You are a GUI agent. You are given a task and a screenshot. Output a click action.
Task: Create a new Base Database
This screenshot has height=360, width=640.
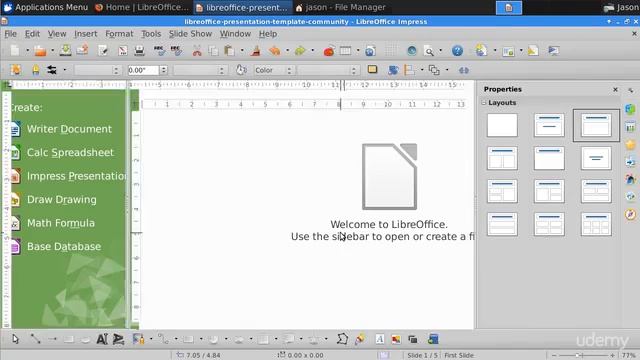pos(56,247)
